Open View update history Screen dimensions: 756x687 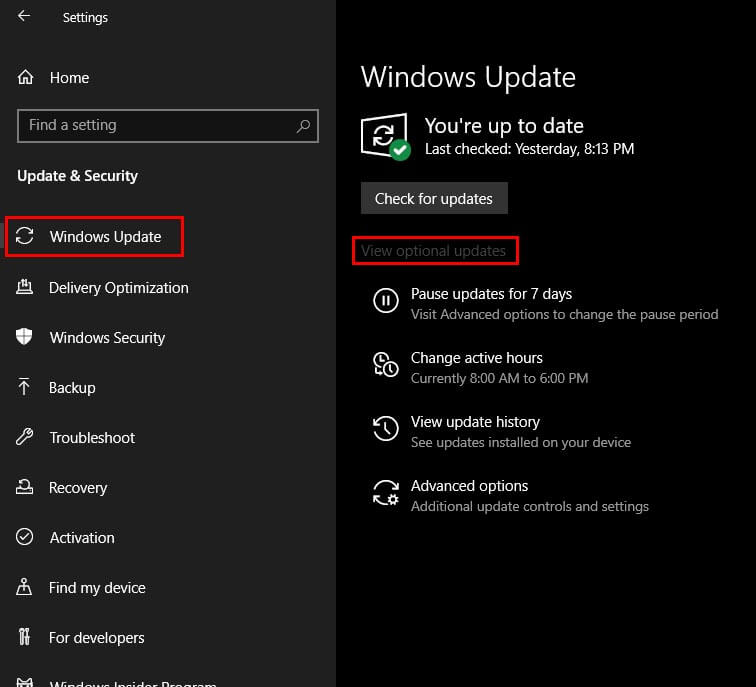pyautogui.click(x=475, y=422)
